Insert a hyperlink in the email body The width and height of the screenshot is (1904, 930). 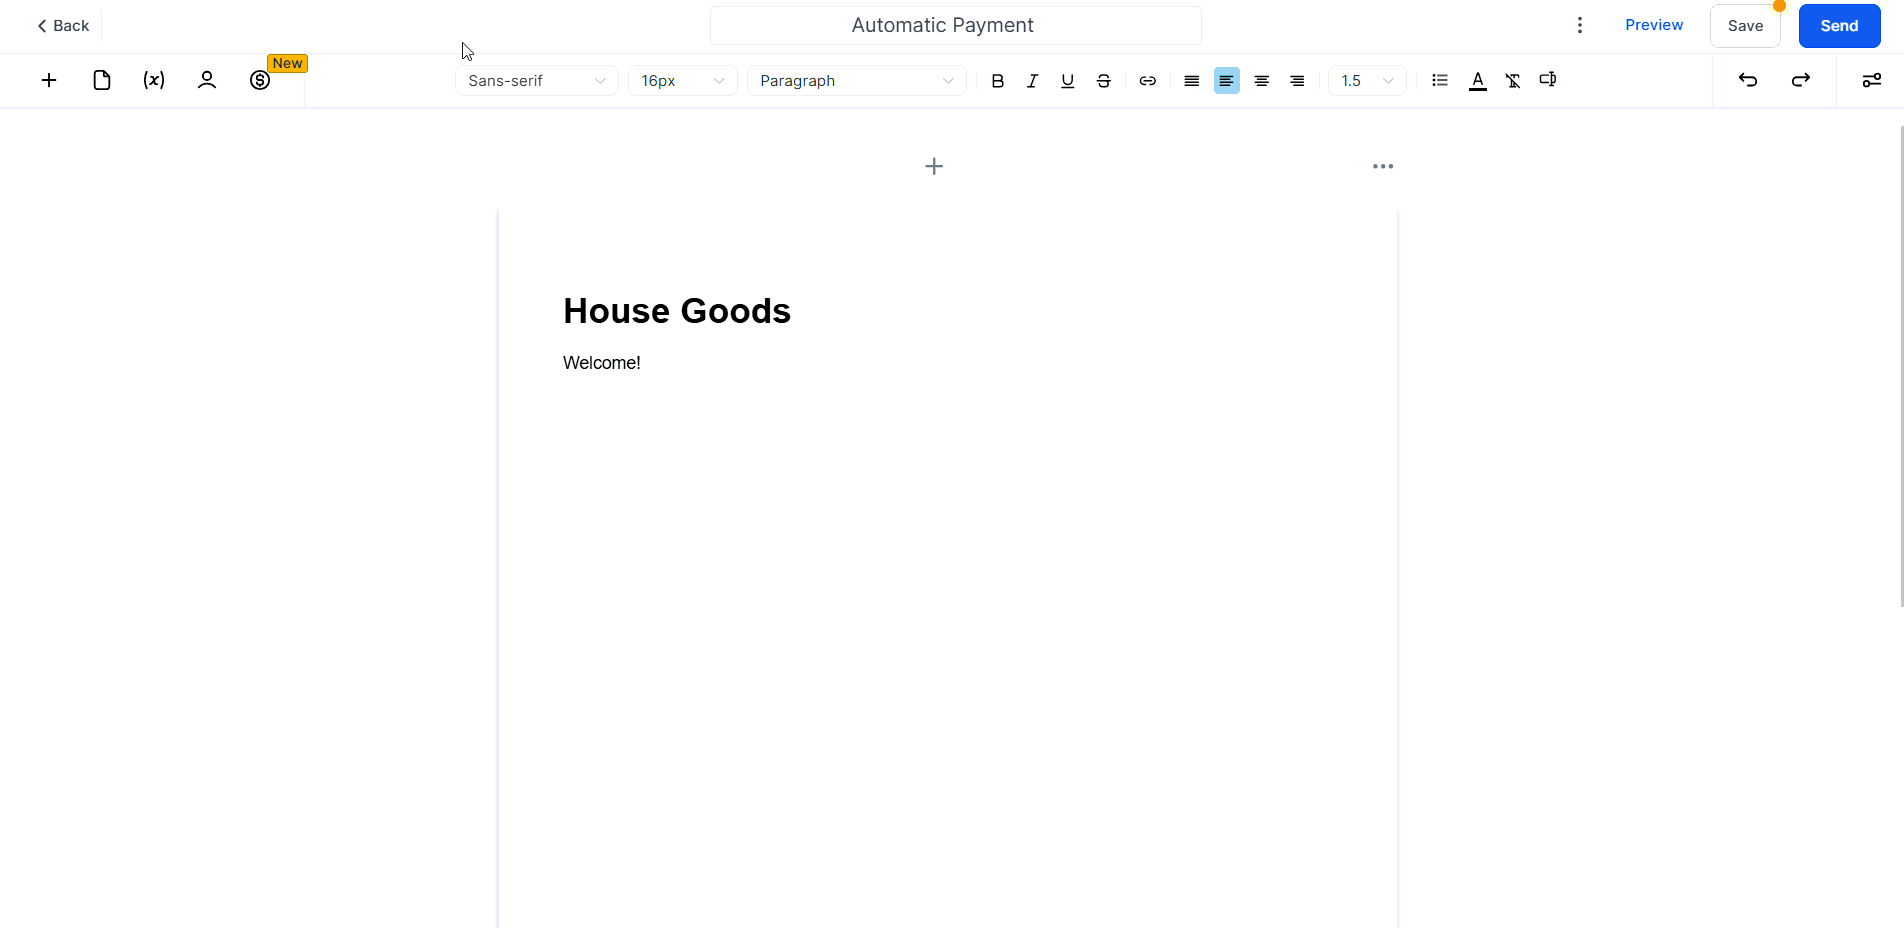pos(1147,80)
